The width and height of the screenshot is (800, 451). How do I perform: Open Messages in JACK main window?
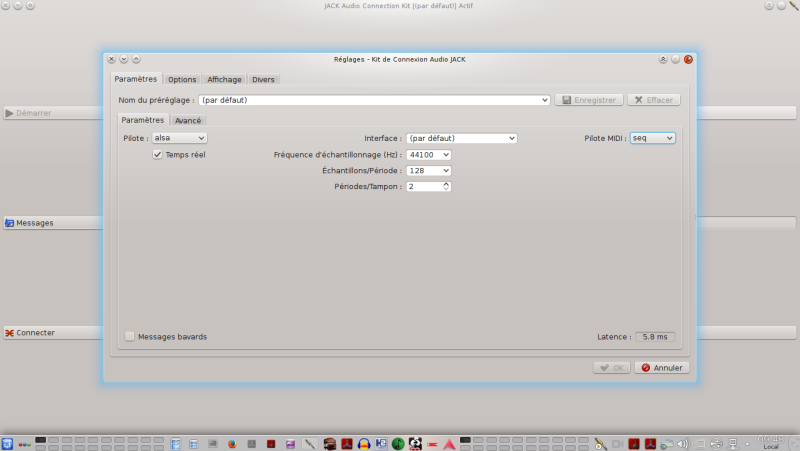(x=54, y=223)
